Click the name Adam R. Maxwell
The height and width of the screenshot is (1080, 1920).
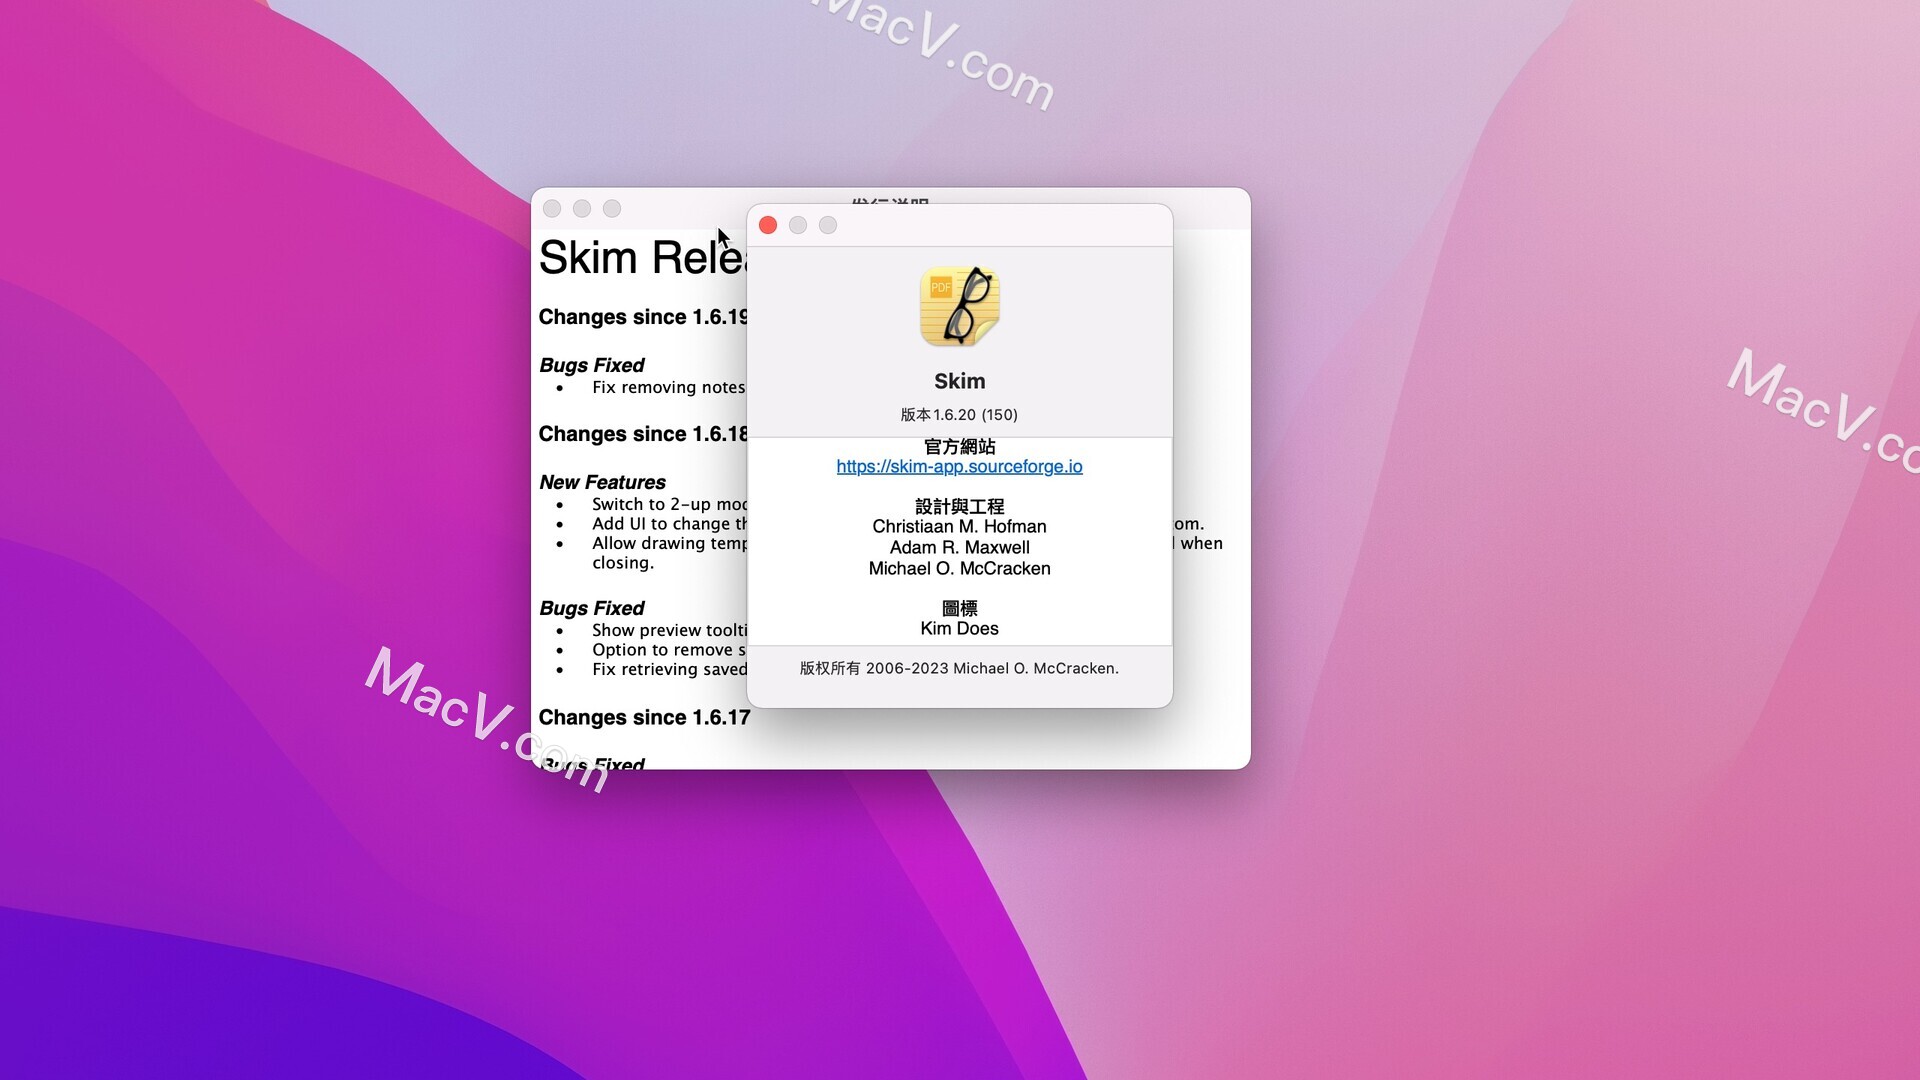pyautogui.click(x=959, y=548)
